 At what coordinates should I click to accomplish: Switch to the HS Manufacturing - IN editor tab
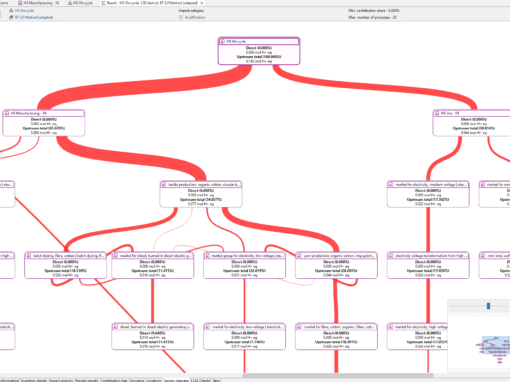point(38,3)
